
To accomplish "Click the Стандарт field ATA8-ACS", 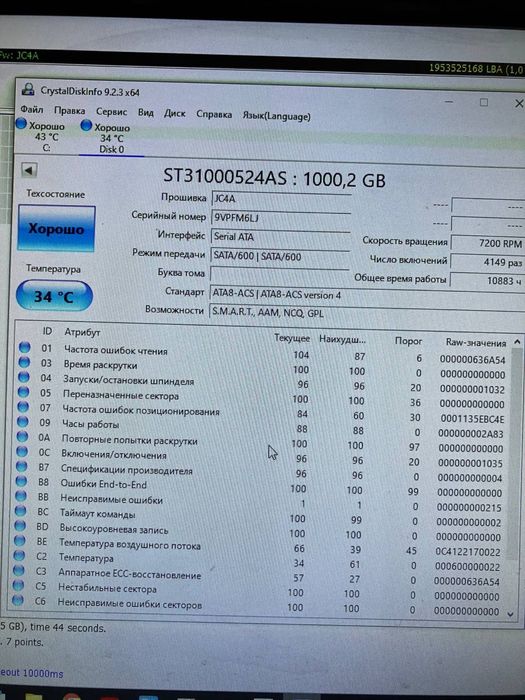I will (366, 295).
